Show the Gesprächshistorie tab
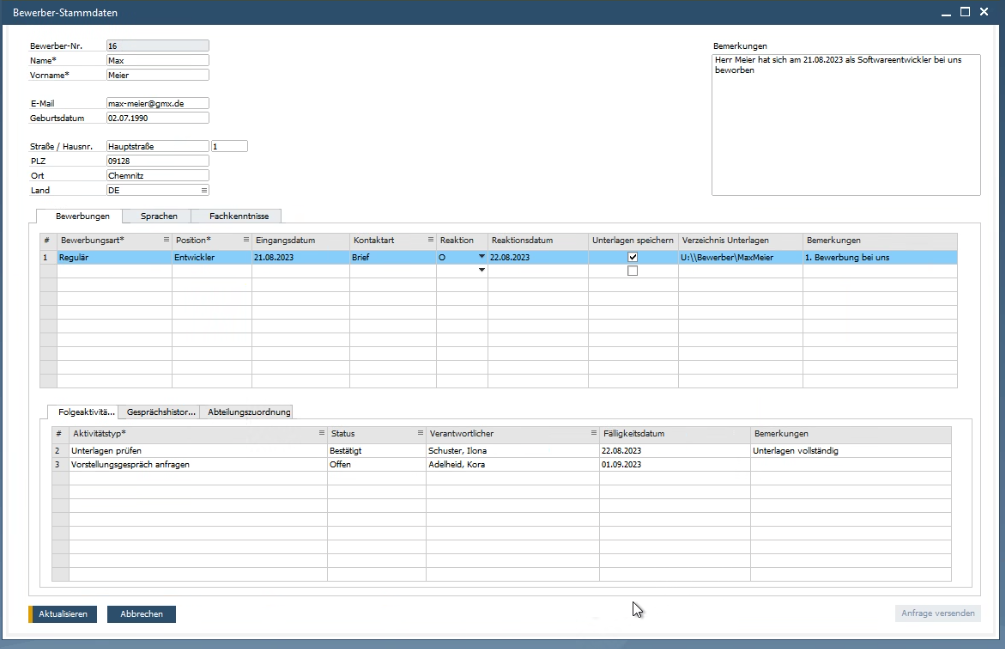Image resolution: width=1005 pixels, height=649 pixels. click(x=160, y=411)
